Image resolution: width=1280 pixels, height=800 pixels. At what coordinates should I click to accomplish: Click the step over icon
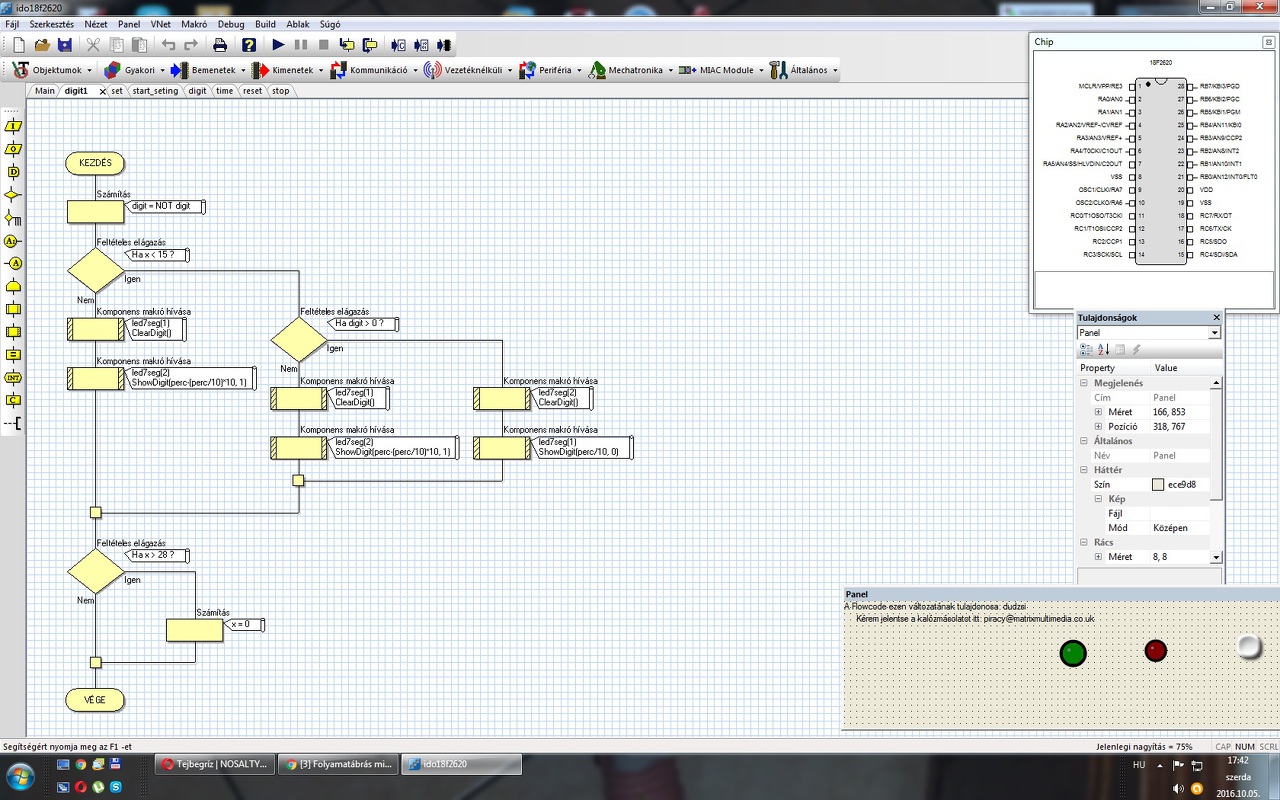(x=370, y=45)
